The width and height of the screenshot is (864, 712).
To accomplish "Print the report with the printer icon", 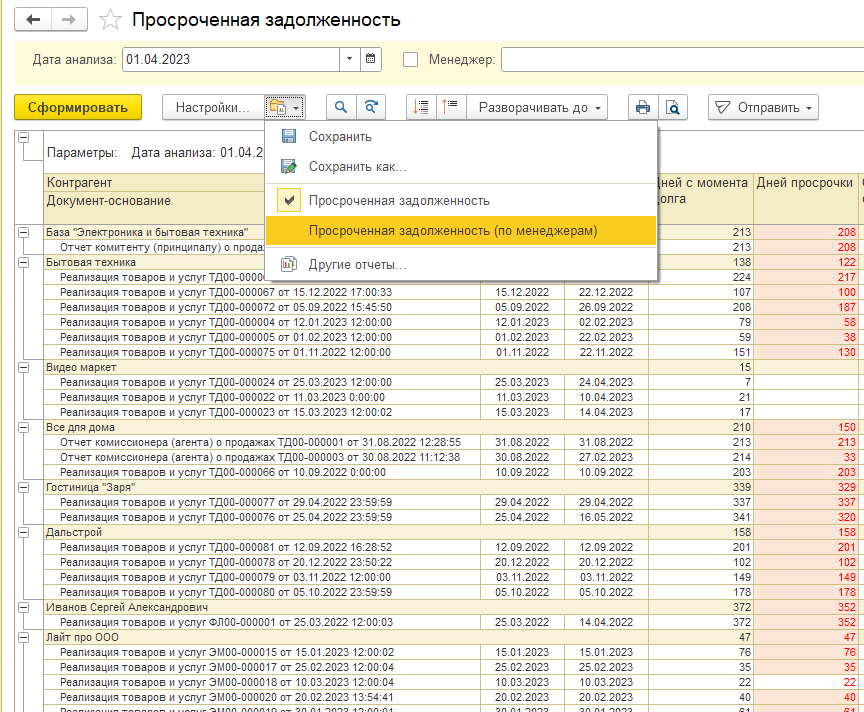I will click(x=642, y=107).
